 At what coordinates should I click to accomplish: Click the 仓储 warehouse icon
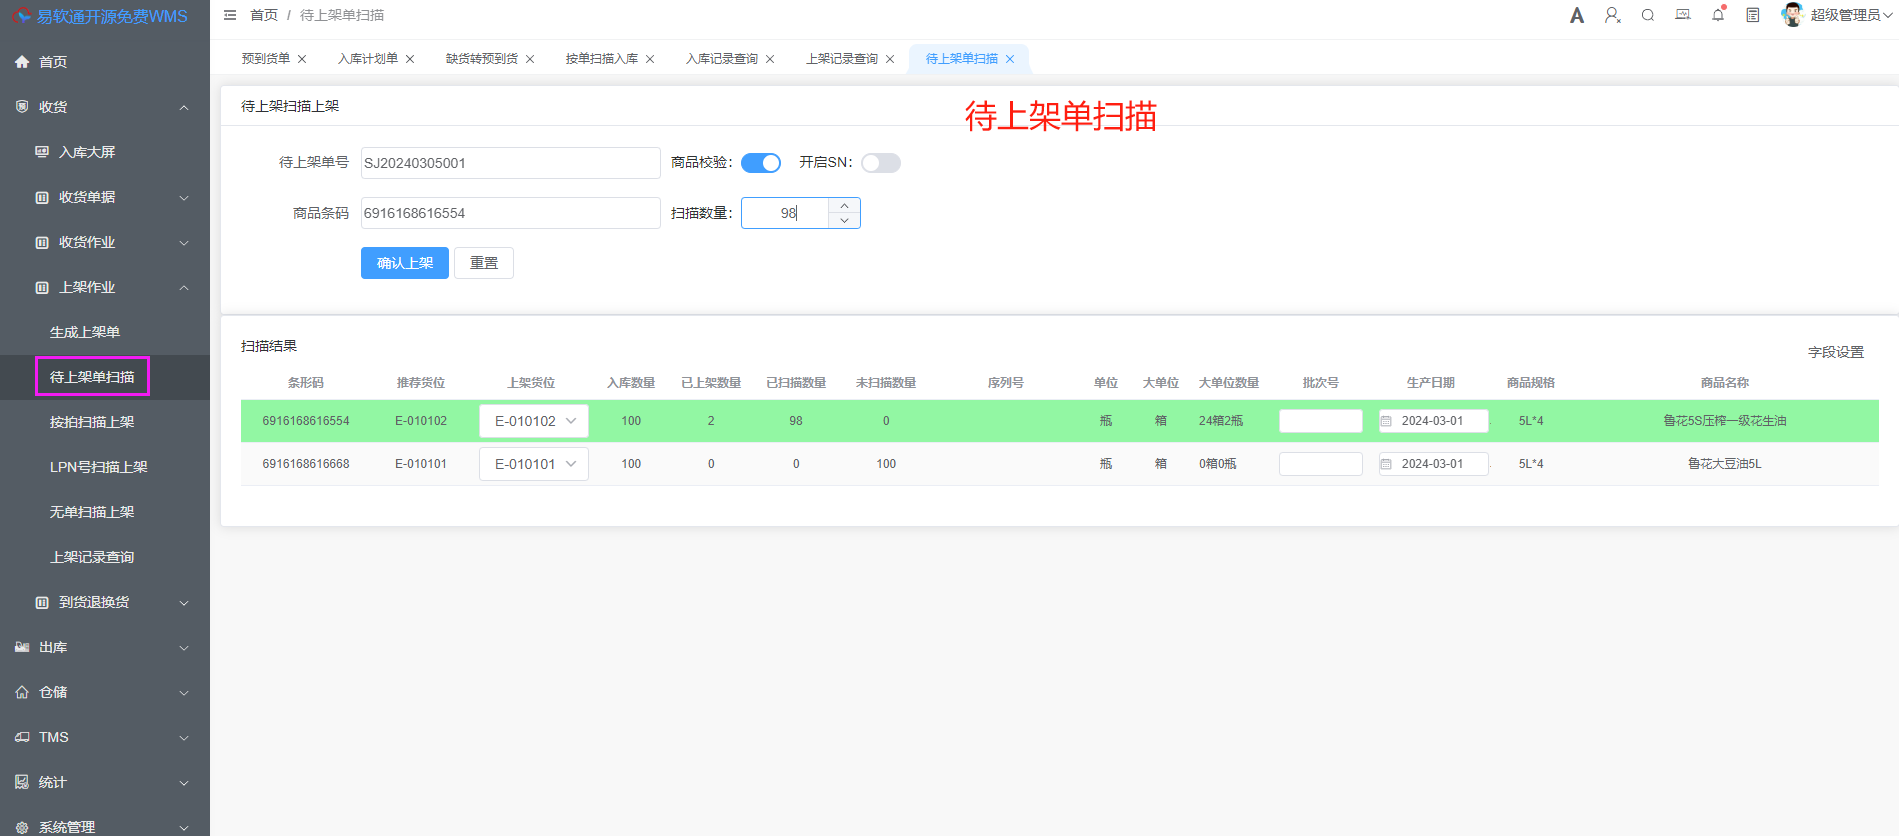click(22, 692)
